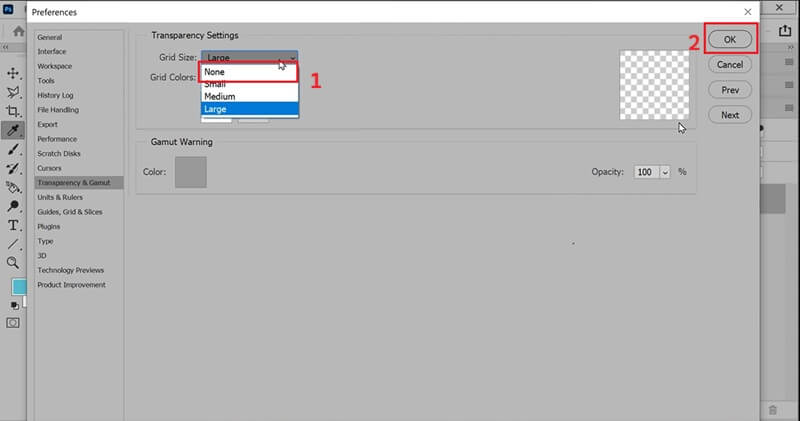Open Type preferences category

tap(45, 241)
